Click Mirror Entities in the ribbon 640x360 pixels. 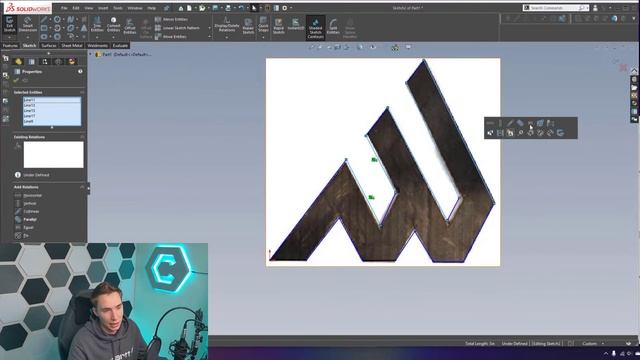[171, 19]
